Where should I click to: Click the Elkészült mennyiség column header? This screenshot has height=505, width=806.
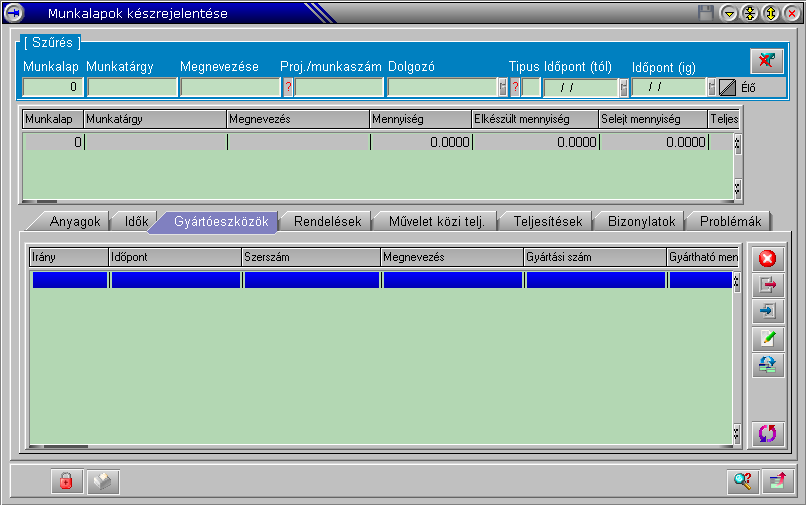(x=534, y=119)
